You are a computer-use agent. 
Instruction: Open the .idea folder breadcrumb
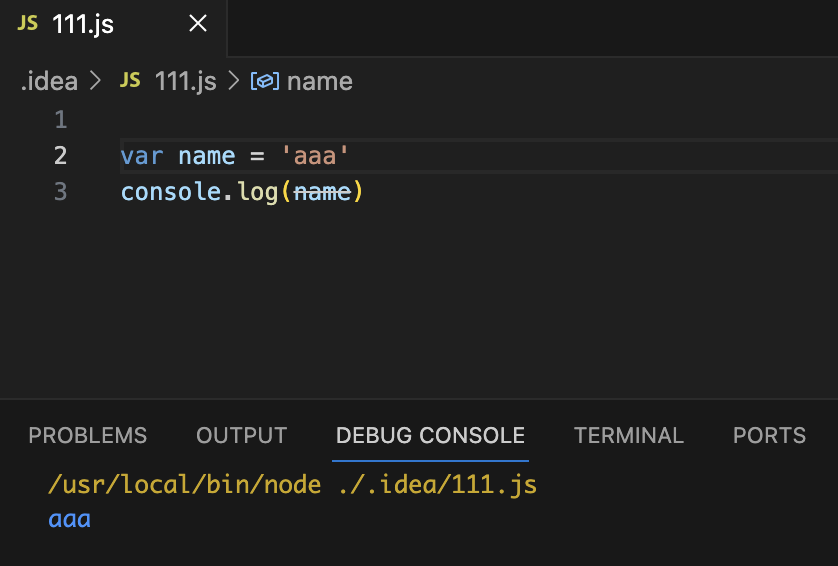[x=49, y=81]
